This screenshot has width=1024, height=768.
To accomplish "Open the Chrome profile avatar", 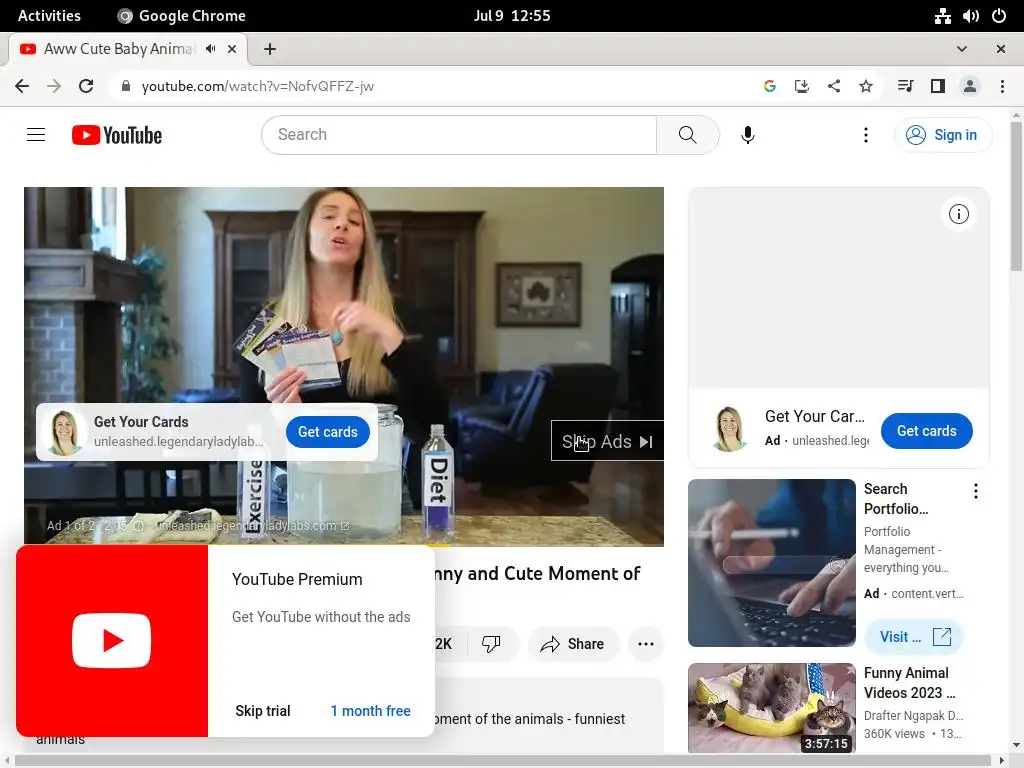I will 970,86.
